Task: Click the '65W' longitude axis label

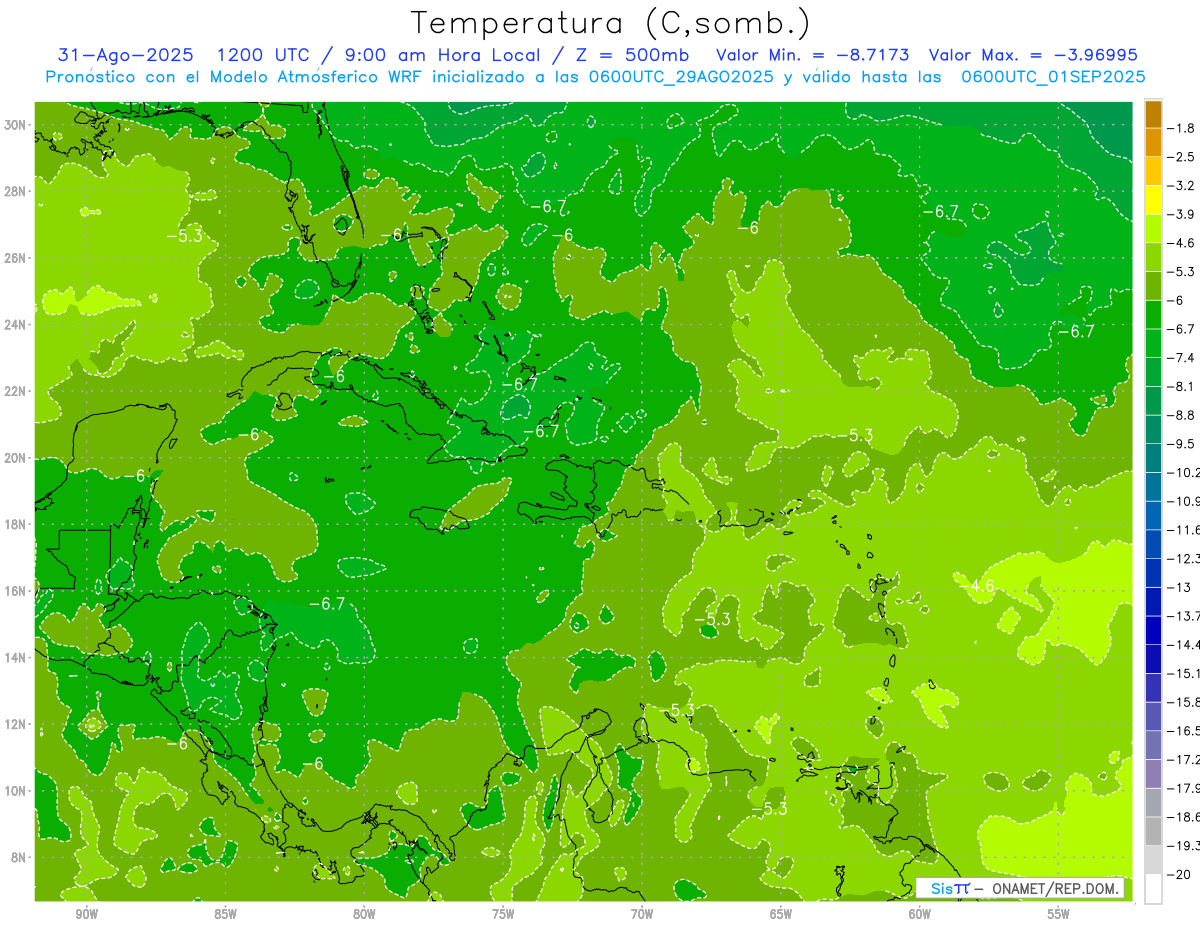Action: click(781, 914)
